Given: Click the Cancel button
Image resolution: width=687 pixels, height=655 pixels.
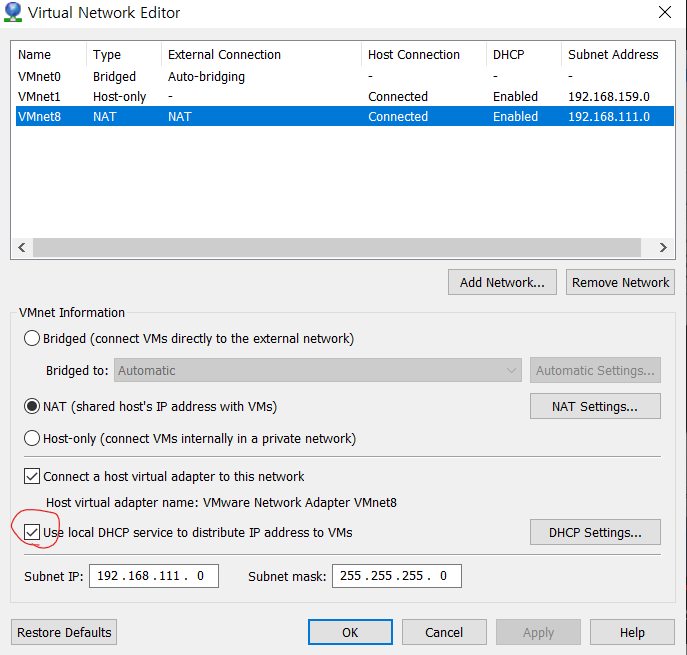Looking at the screenshot, I should (444, 632).
